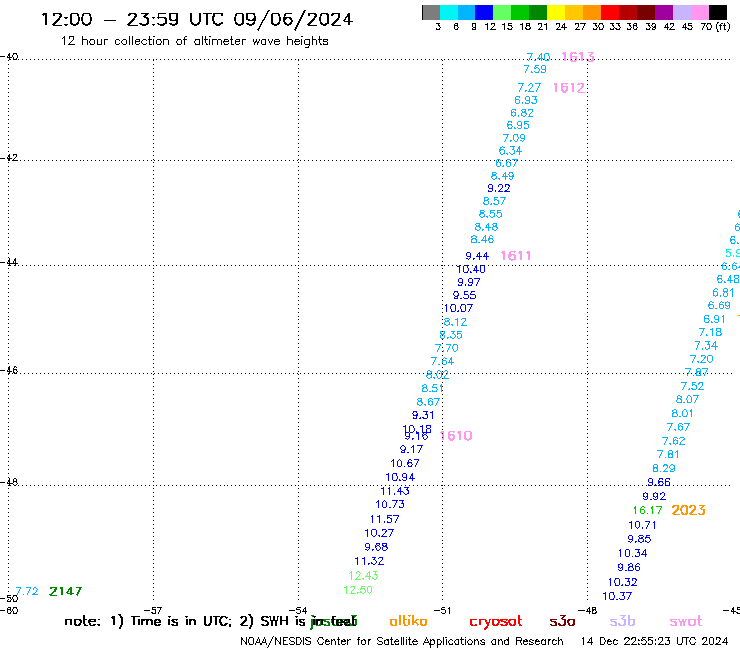
Task: Click the 9.17 wave height reading
Action: 411,449
